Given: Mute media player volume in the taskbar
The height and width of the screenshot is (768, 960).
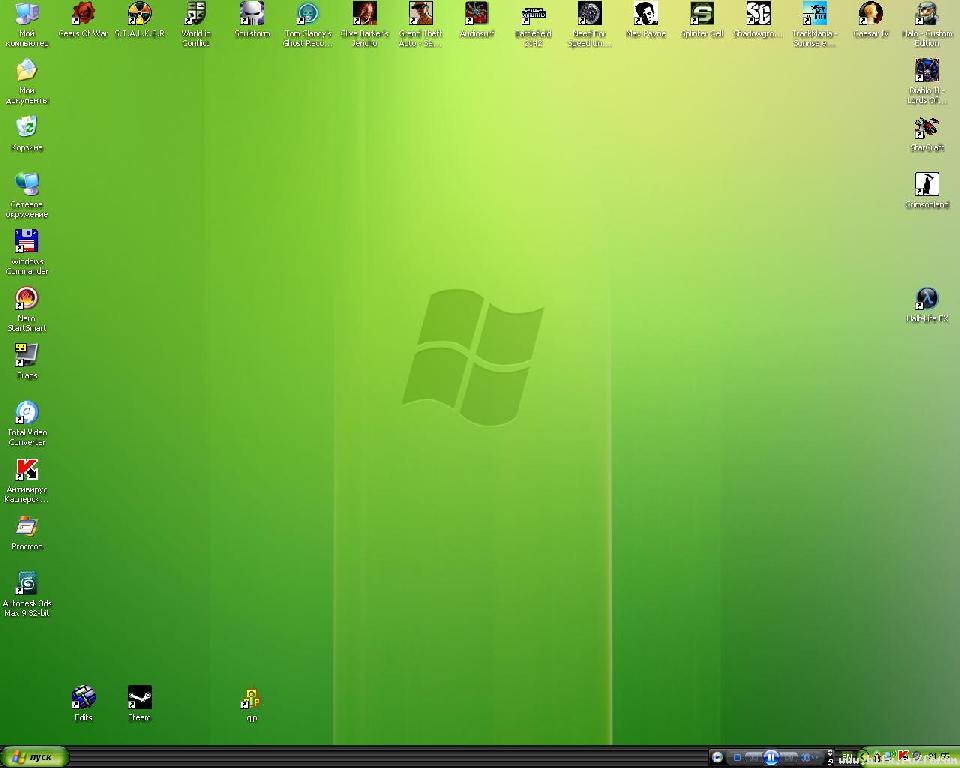Looking at the screenshot, I should point(806,758).
